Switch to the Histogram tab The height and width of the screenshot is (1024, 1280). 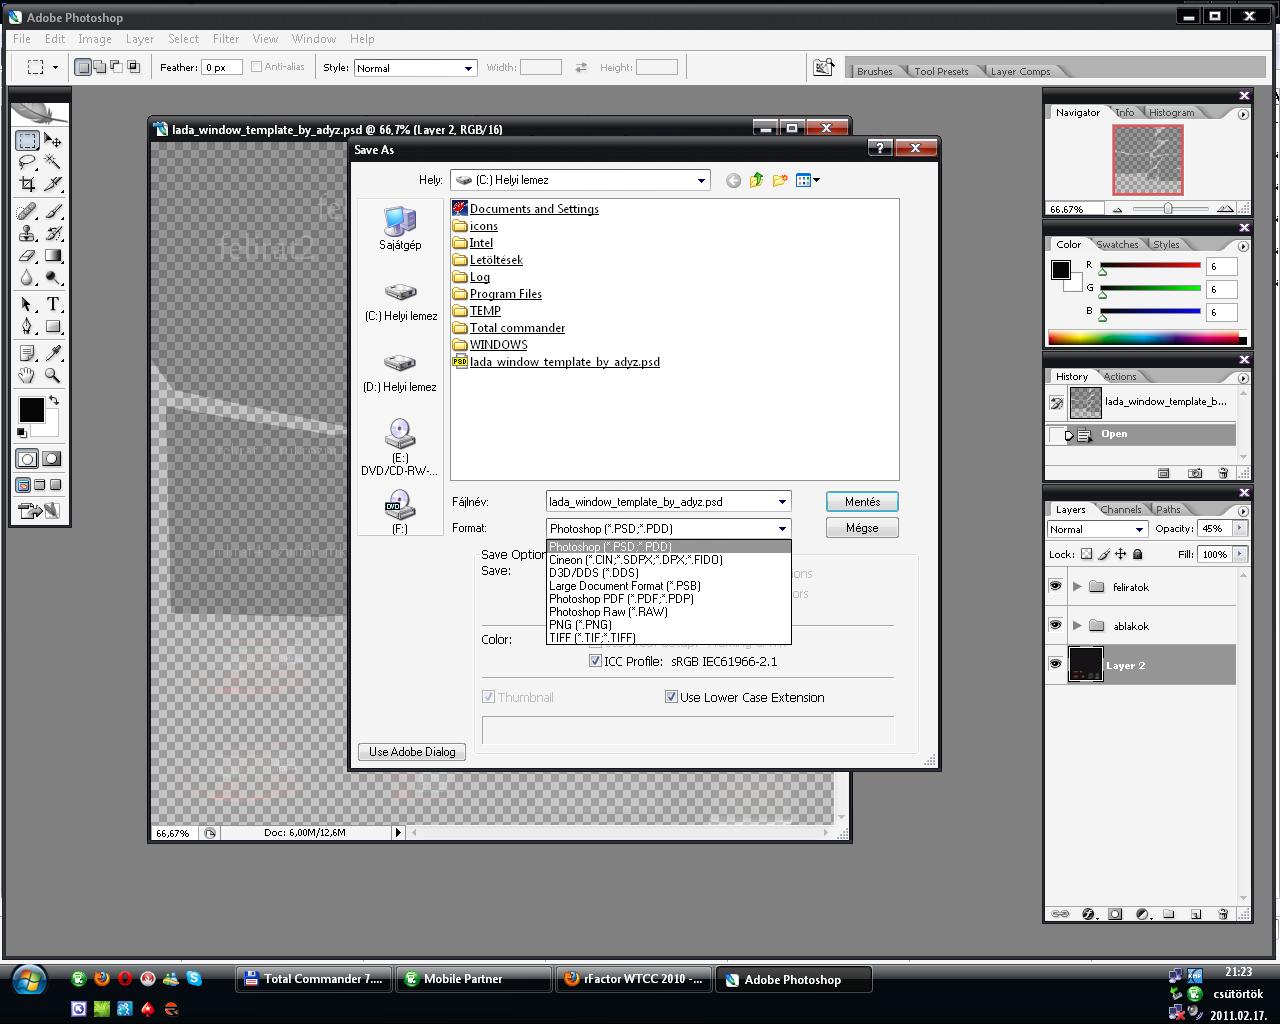point(1171,112)
